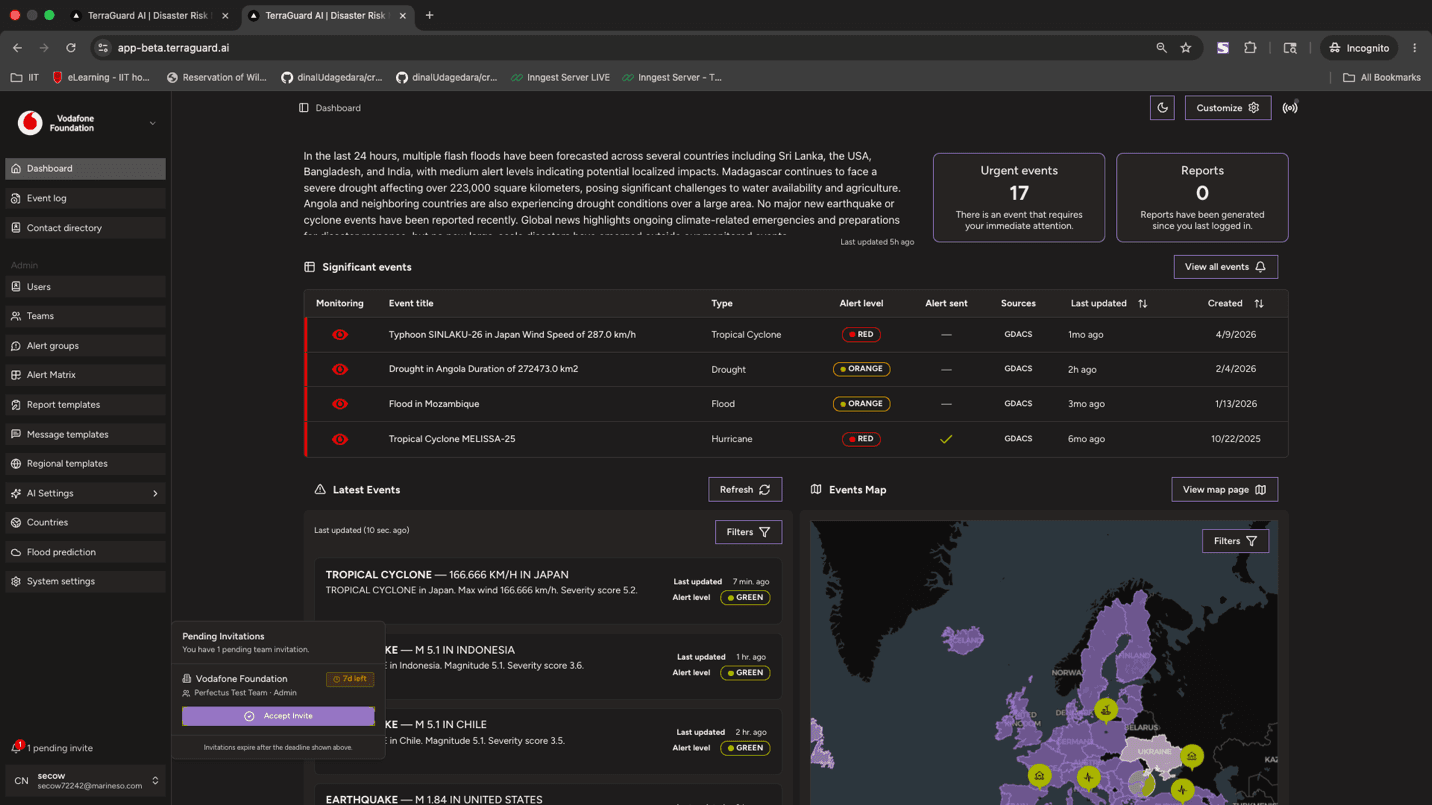Screen dimensions: 1432x805
Task: Click the Regional templates globe icon
Action: point(16,464)
